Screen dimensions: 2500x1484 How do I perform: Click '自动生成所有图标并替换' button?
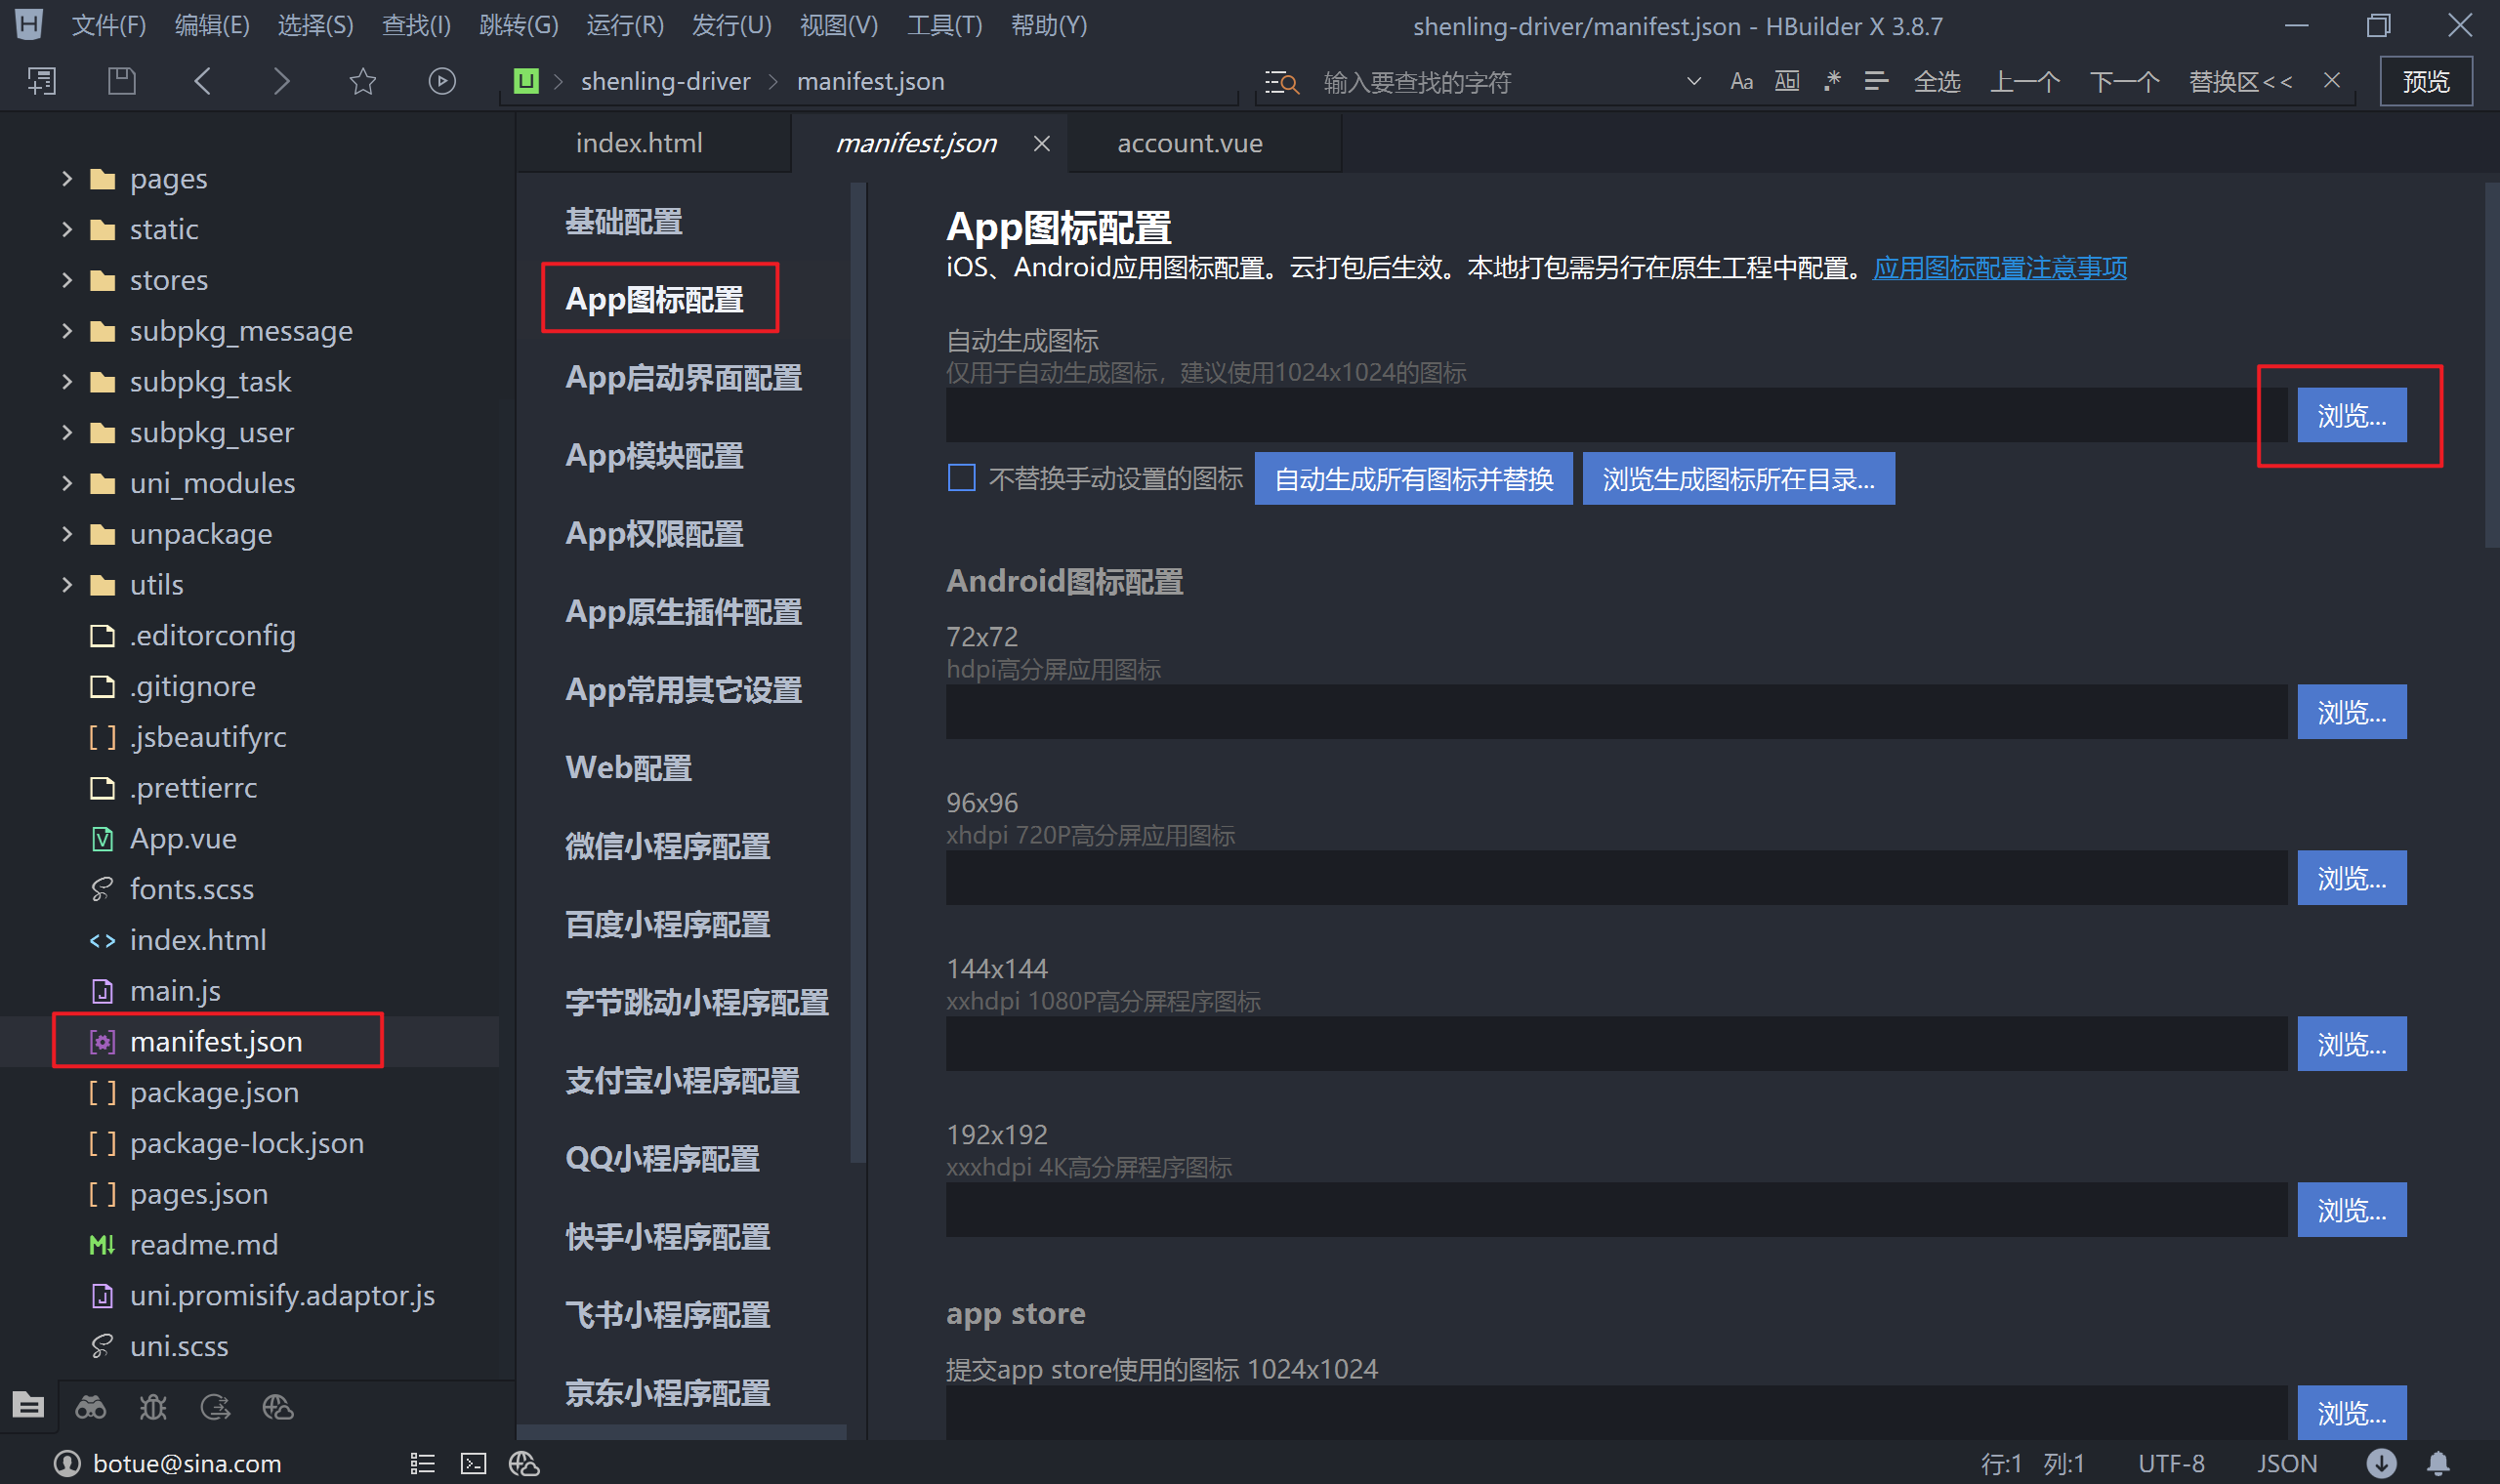click(1412, 479)
